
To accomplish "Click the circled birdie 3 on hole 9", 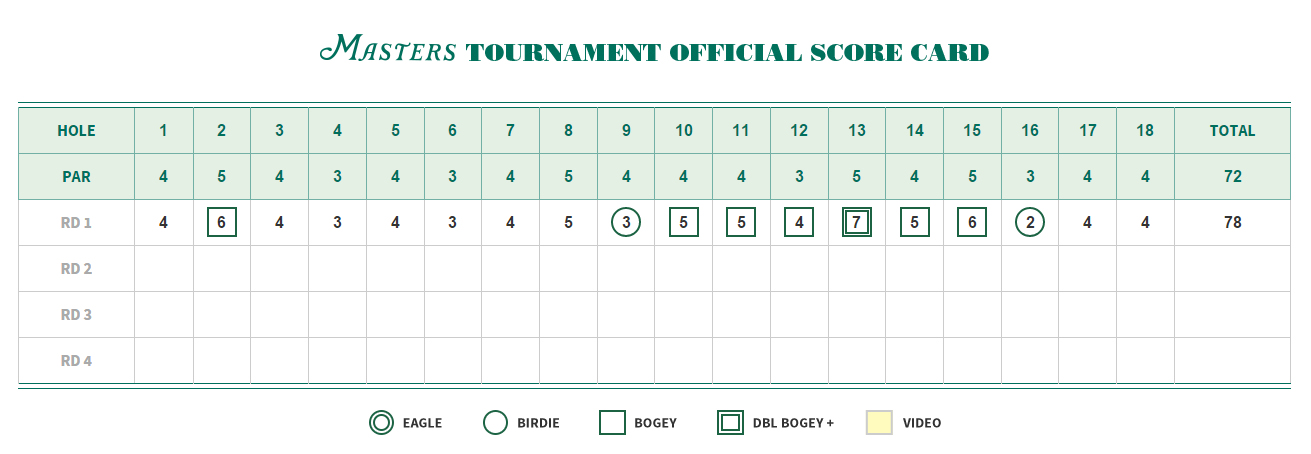I will coord(625,223).
